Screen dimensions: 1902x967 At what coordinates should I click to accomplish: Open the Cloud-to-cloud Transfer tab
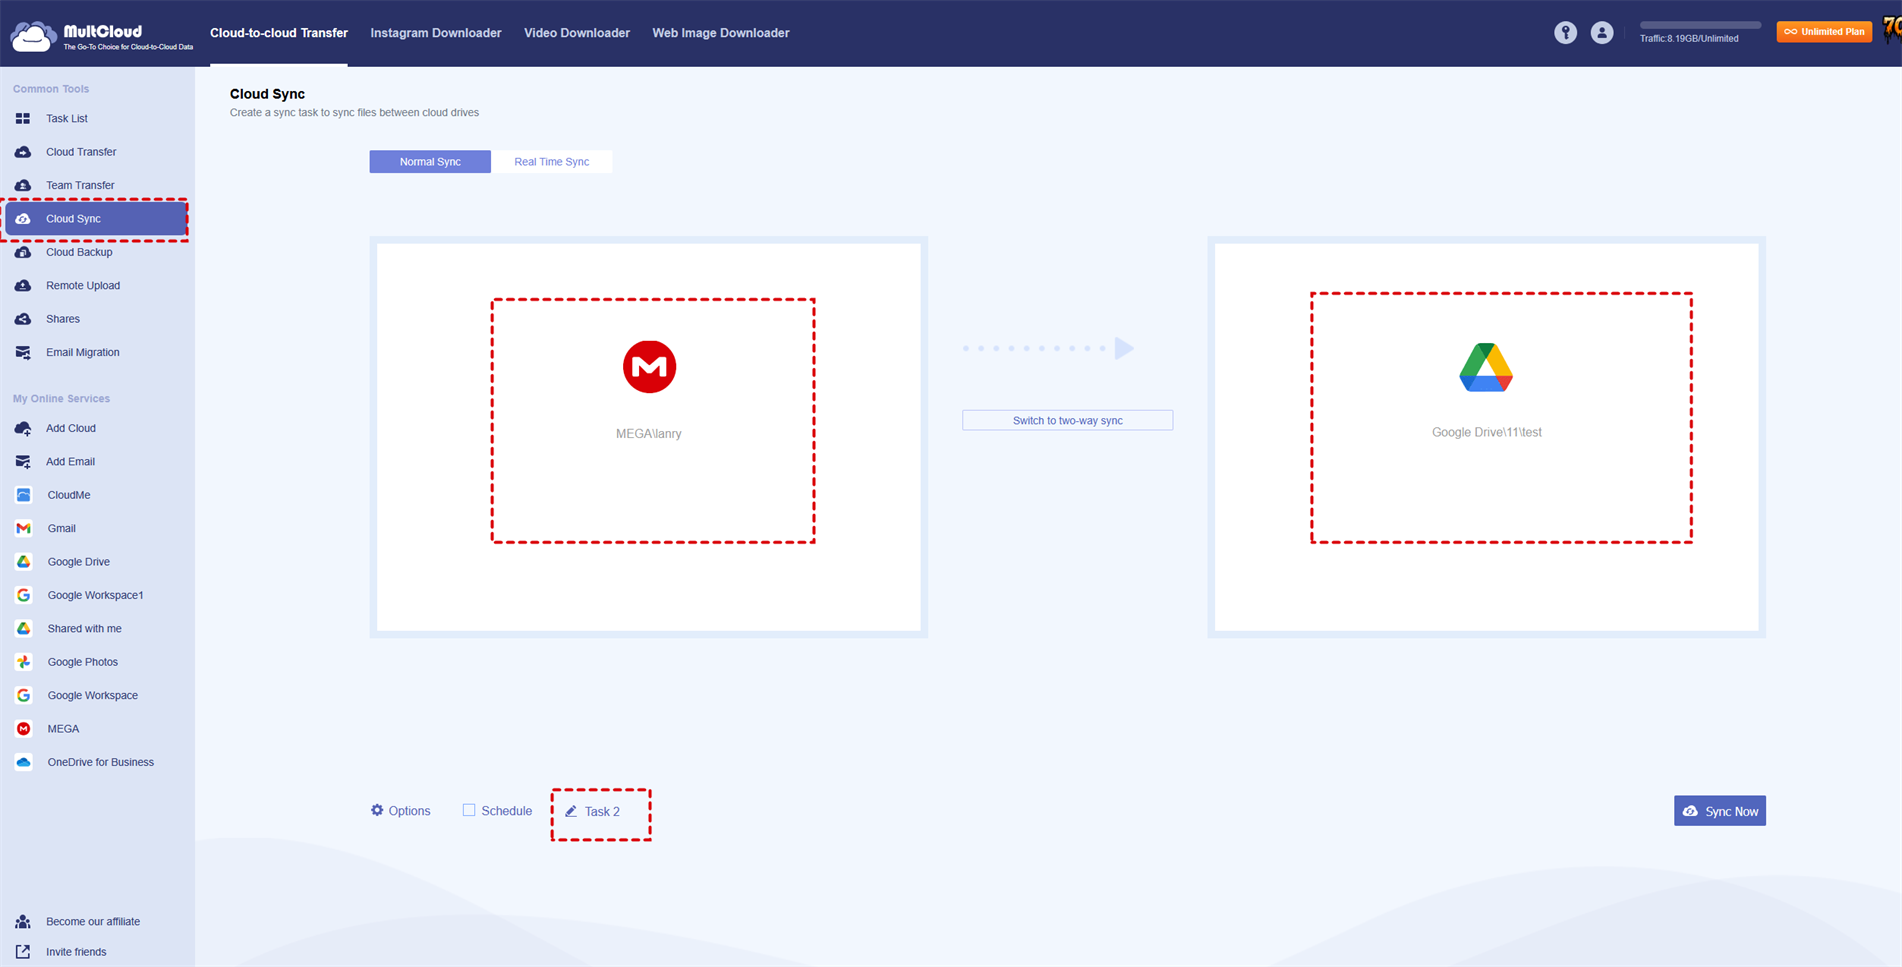[279, 33]
